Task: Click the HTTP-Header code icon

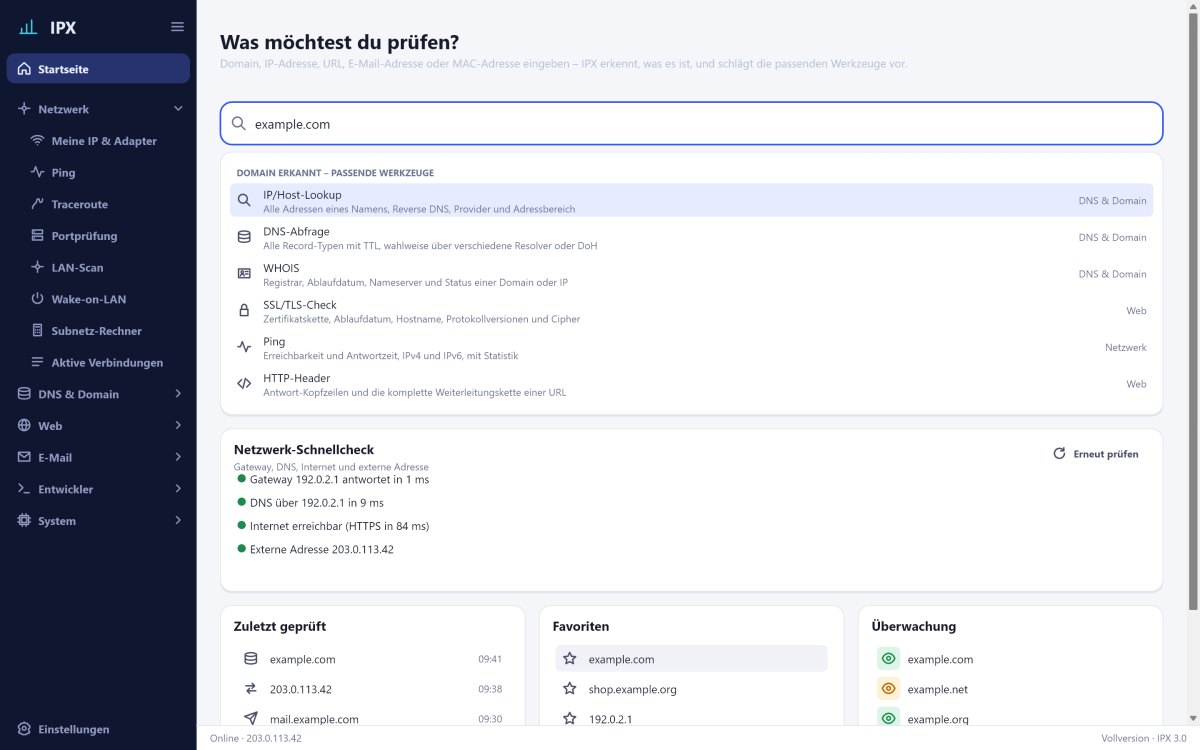Action: [244, 384]
